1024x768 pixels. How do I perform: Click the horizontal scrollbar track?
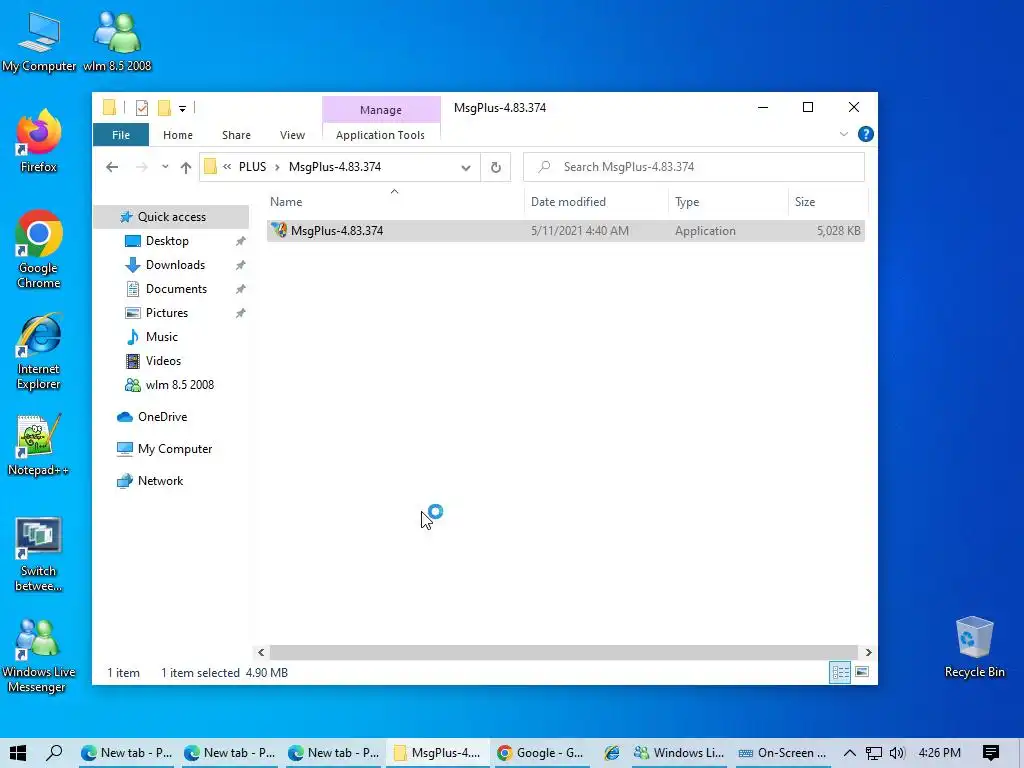coord(563,652)
